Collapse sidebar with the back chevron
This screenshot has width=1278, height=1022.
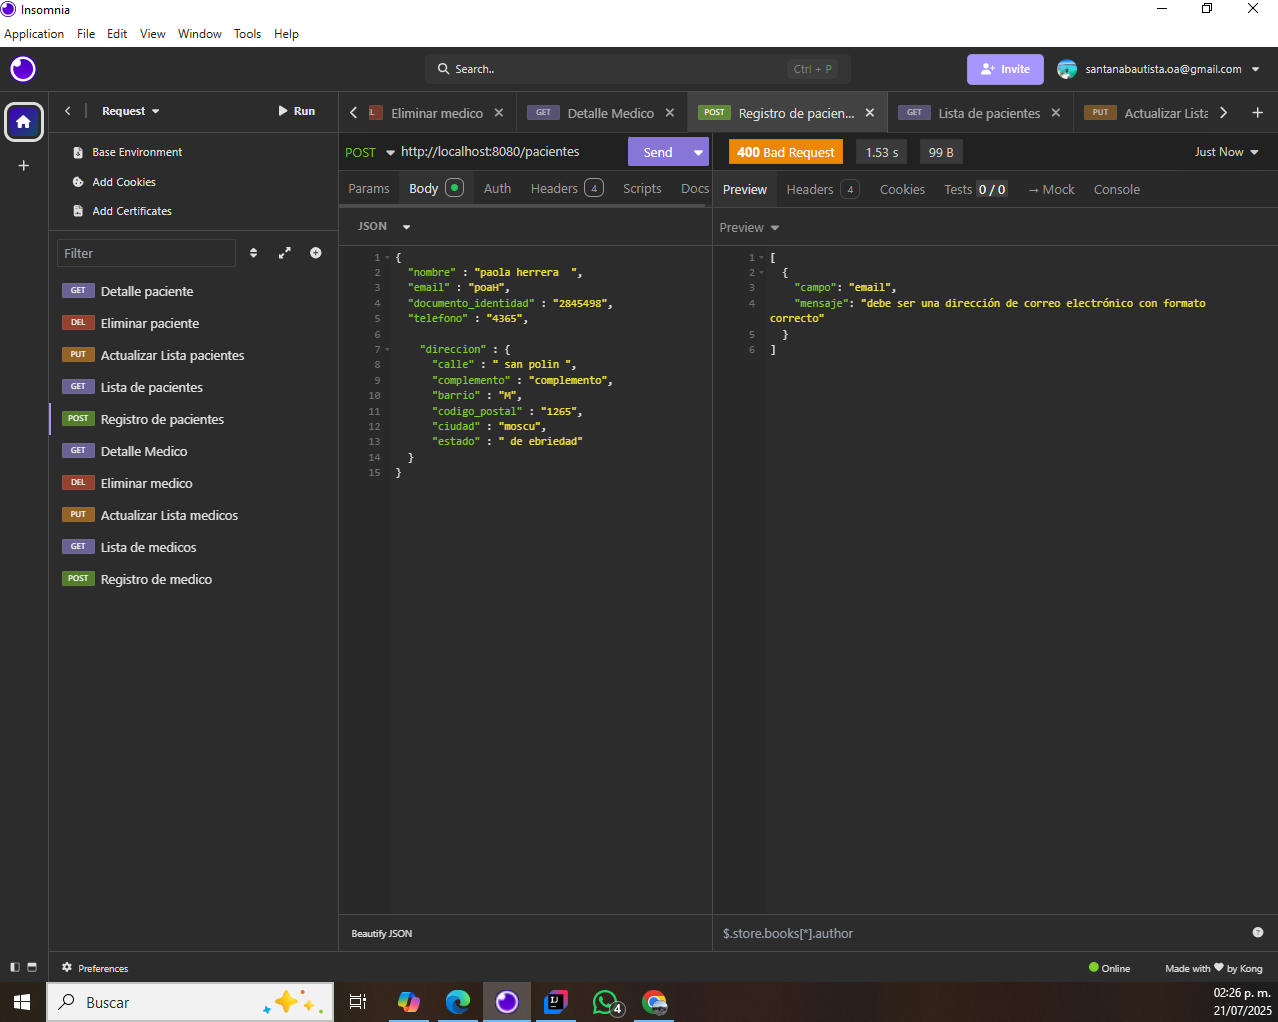[x=68, y=111]
